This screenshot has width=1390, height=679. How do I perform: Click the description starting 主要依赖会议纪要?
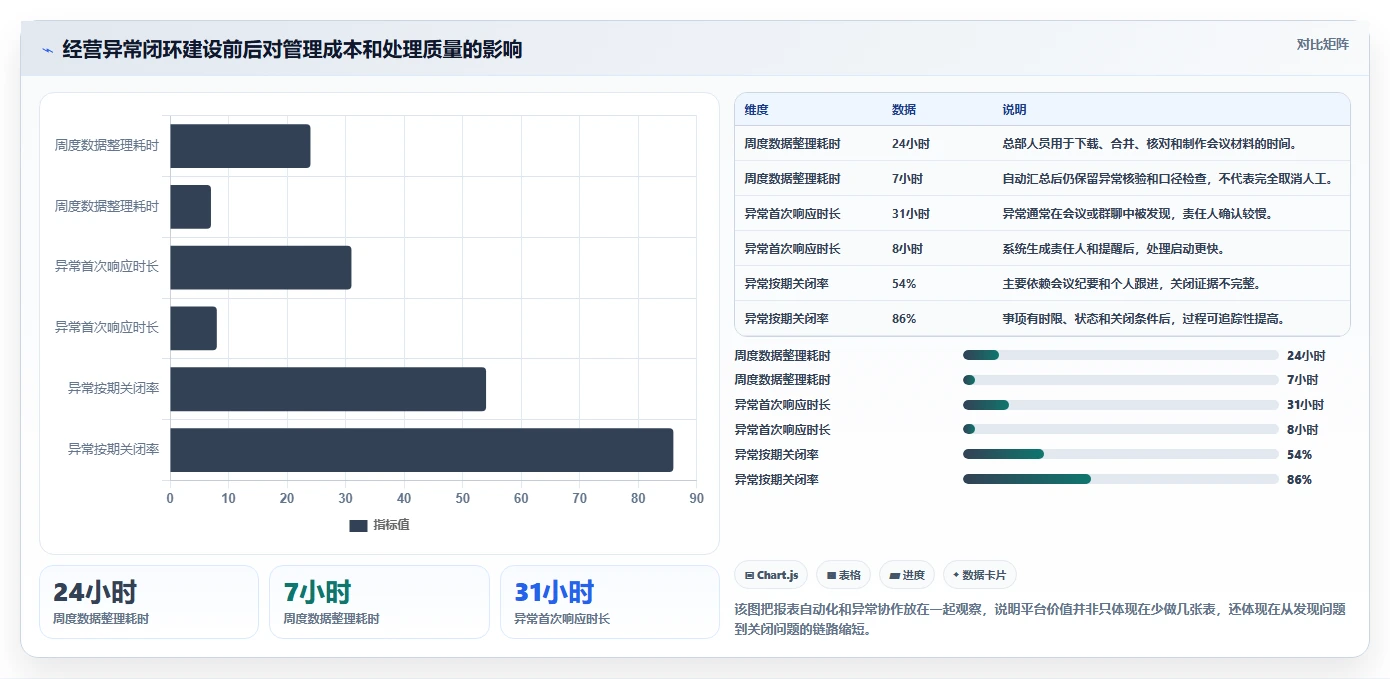click(1131, 284)
